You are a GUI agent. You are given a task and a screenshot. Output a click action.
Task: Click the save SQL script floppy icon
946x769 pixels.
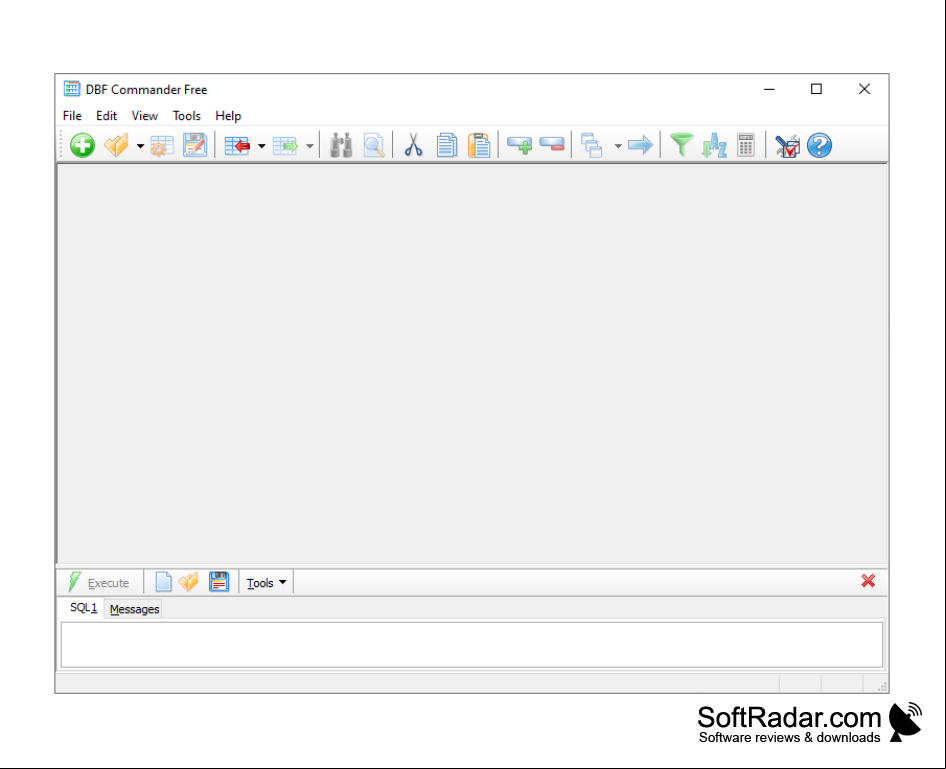coord(219,582)
